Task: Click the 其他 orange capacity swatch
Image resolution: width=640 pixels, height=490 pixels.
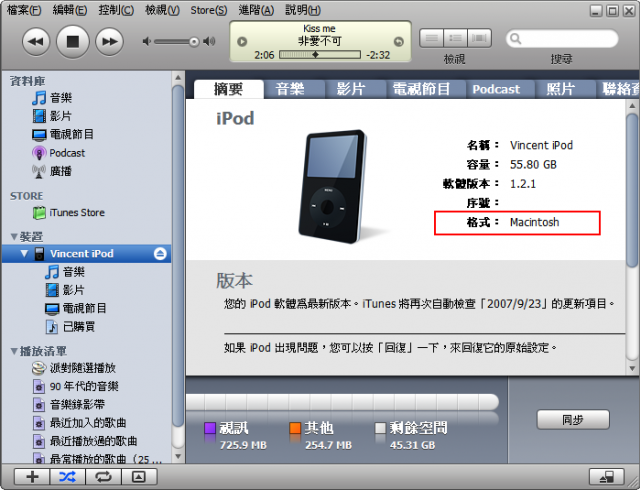Action: (x=295, y=428)
